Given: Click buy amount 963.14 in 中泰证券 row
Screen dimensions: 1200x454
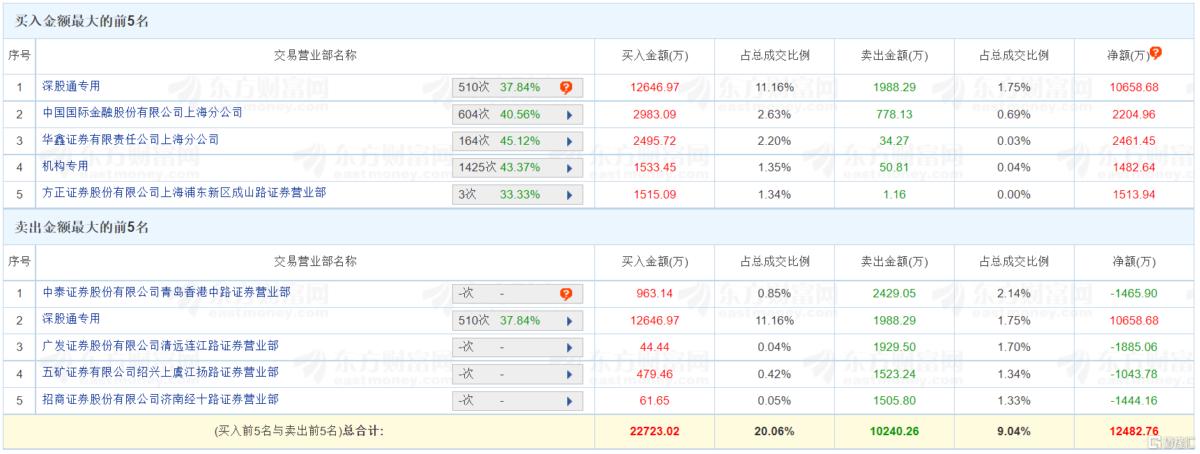Looking at the screenshot, I should point(657,294).
